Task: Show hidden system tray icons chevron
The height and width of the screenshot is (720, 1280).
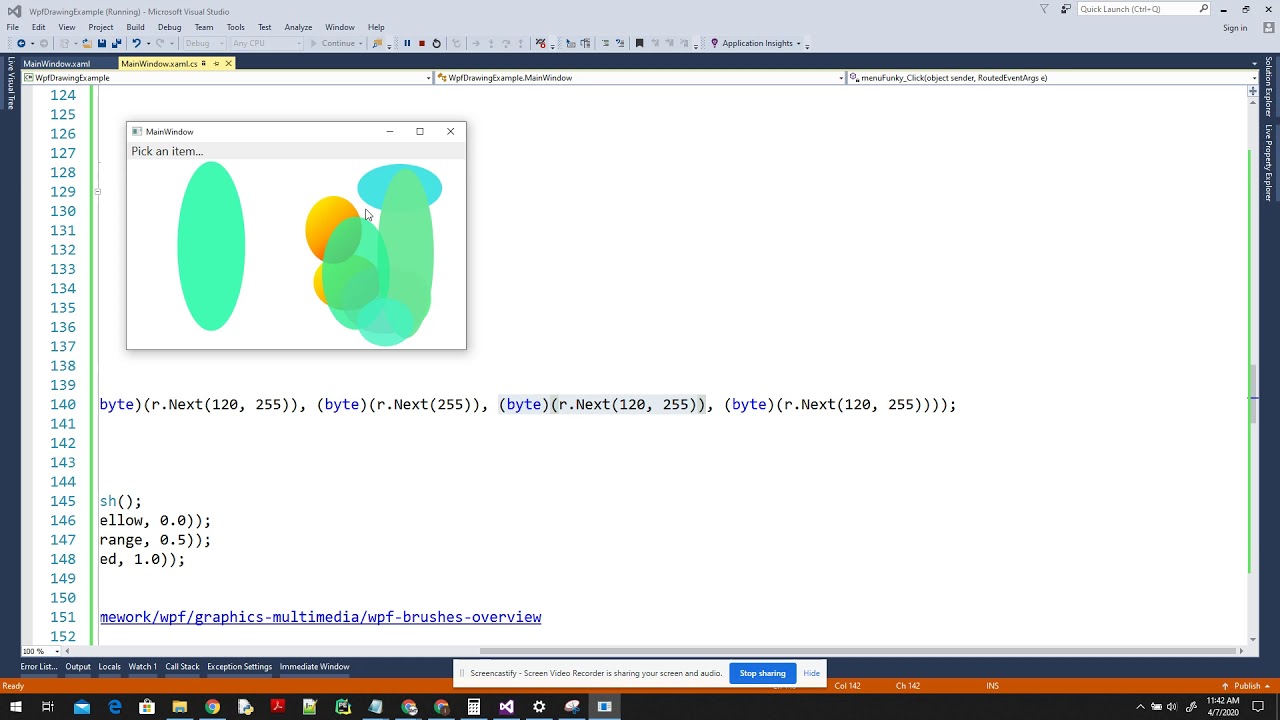Action: [1140, 707]
